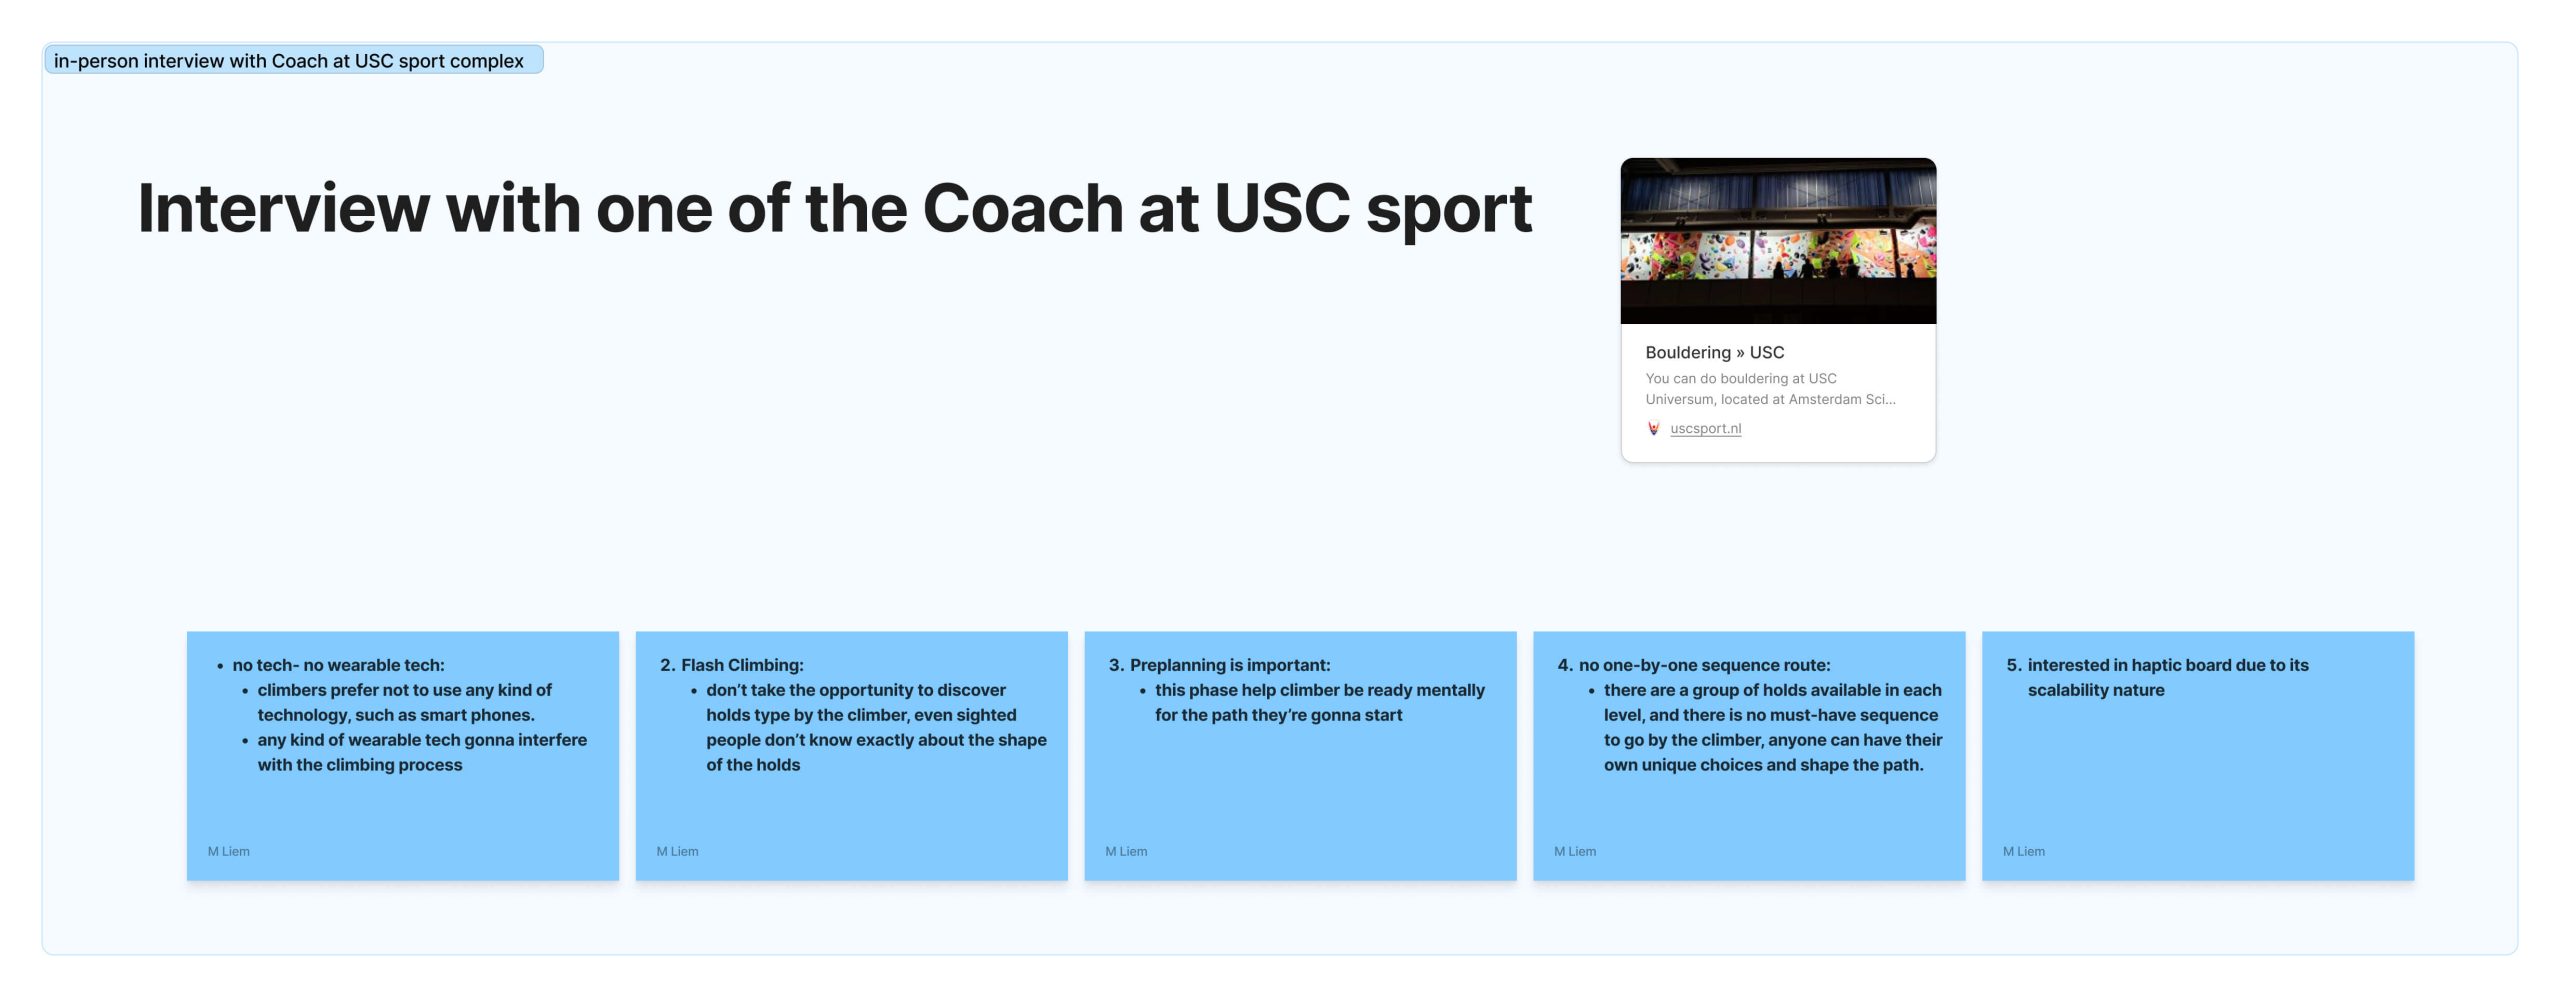Screen dimensions: 2560x997
Task: Click the "no one-by-one sequence route:" note heading
Action: pos(1704,665)
